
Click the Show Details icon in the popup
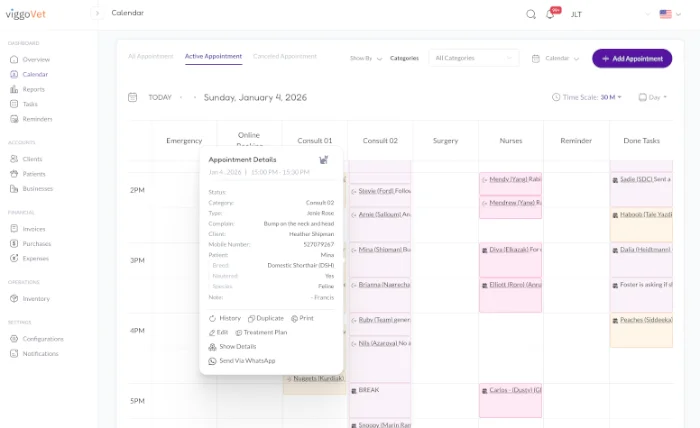(212, 347)
